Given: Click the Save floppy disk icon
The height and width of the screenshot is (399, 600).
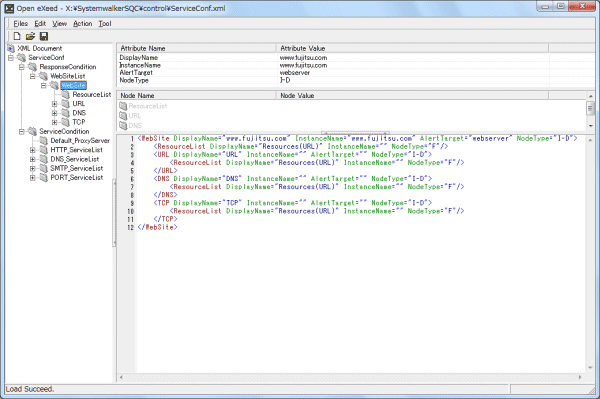Looking at the screenshot, I should click(44, 36).
